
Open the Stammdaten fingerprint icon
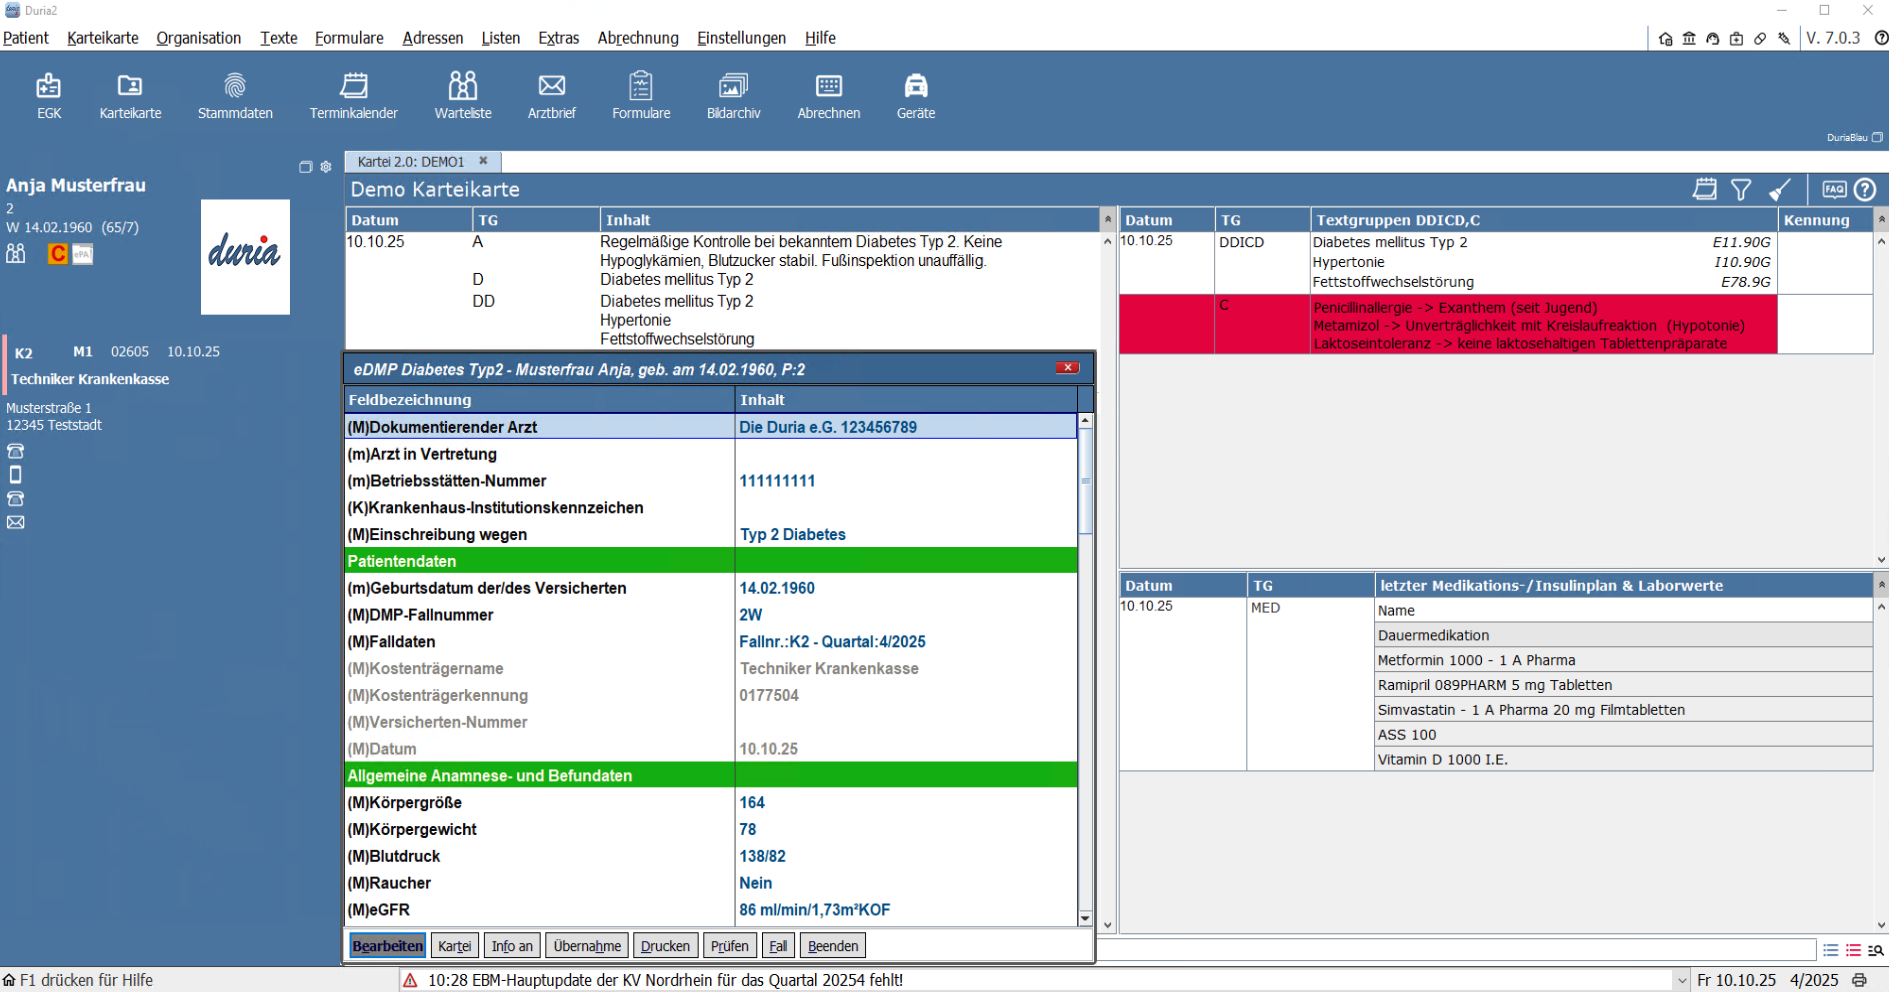(235, 96)
